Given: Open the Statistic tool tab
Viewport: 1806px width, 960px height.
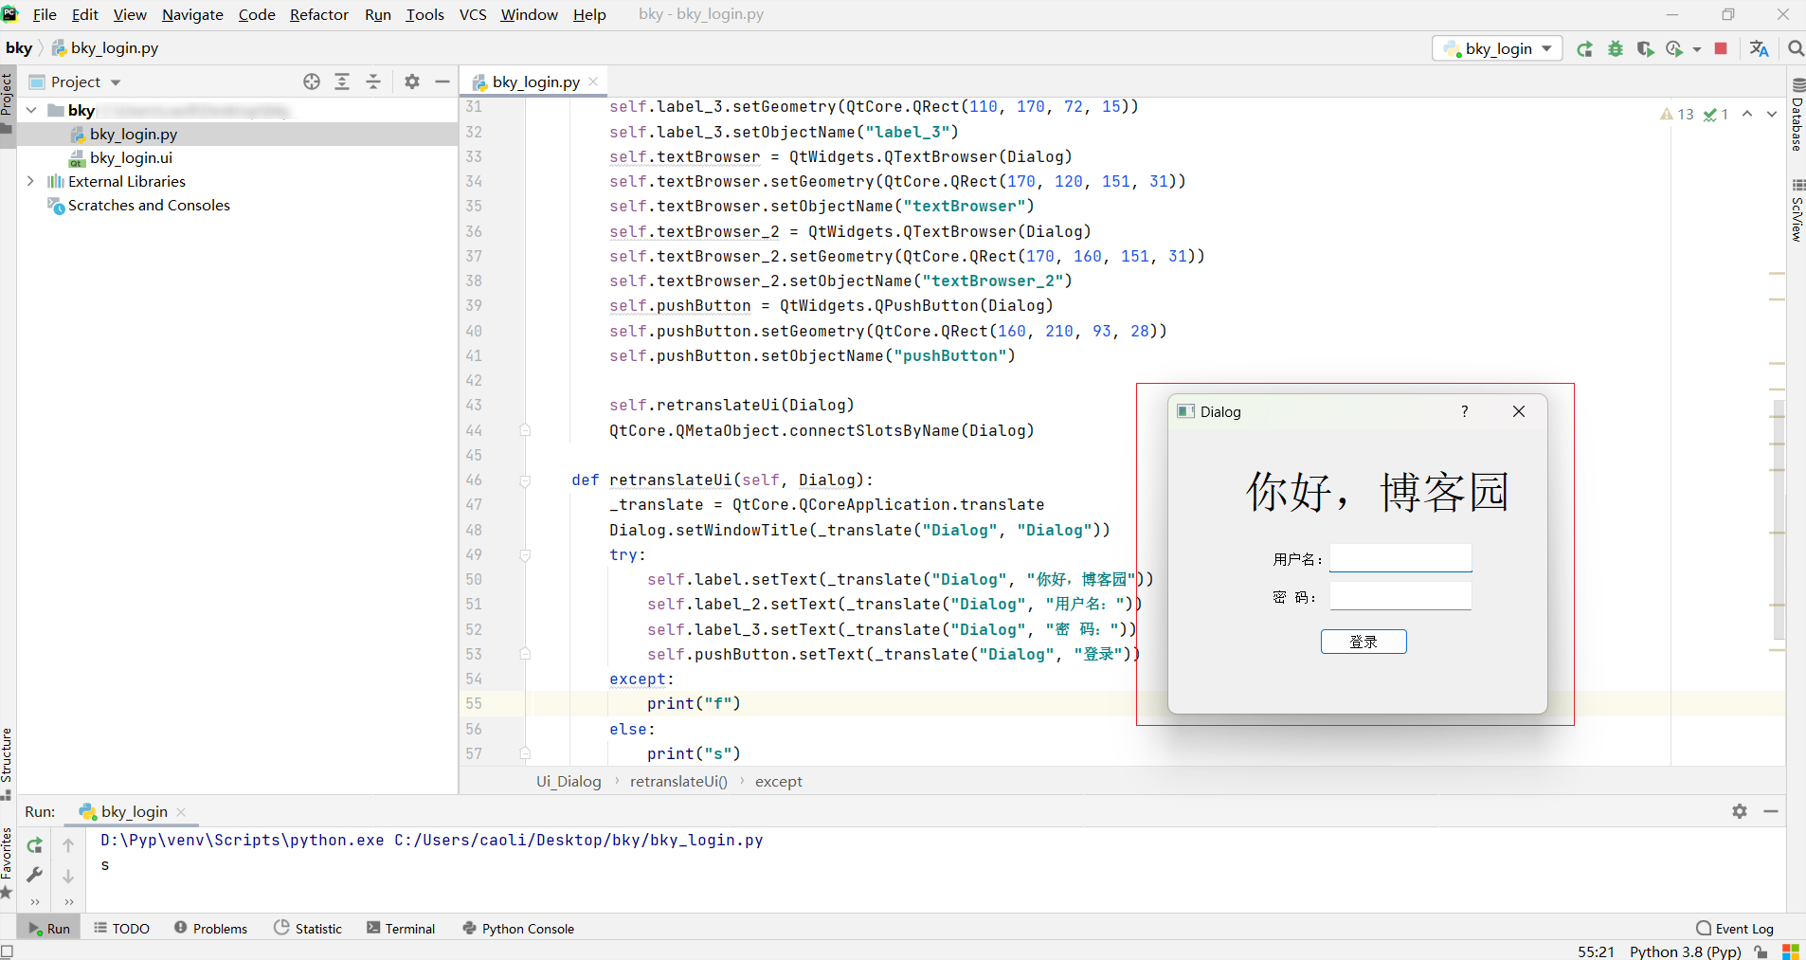Looking at the screenshot, I should pyautogui.click(x=308, y=928).
